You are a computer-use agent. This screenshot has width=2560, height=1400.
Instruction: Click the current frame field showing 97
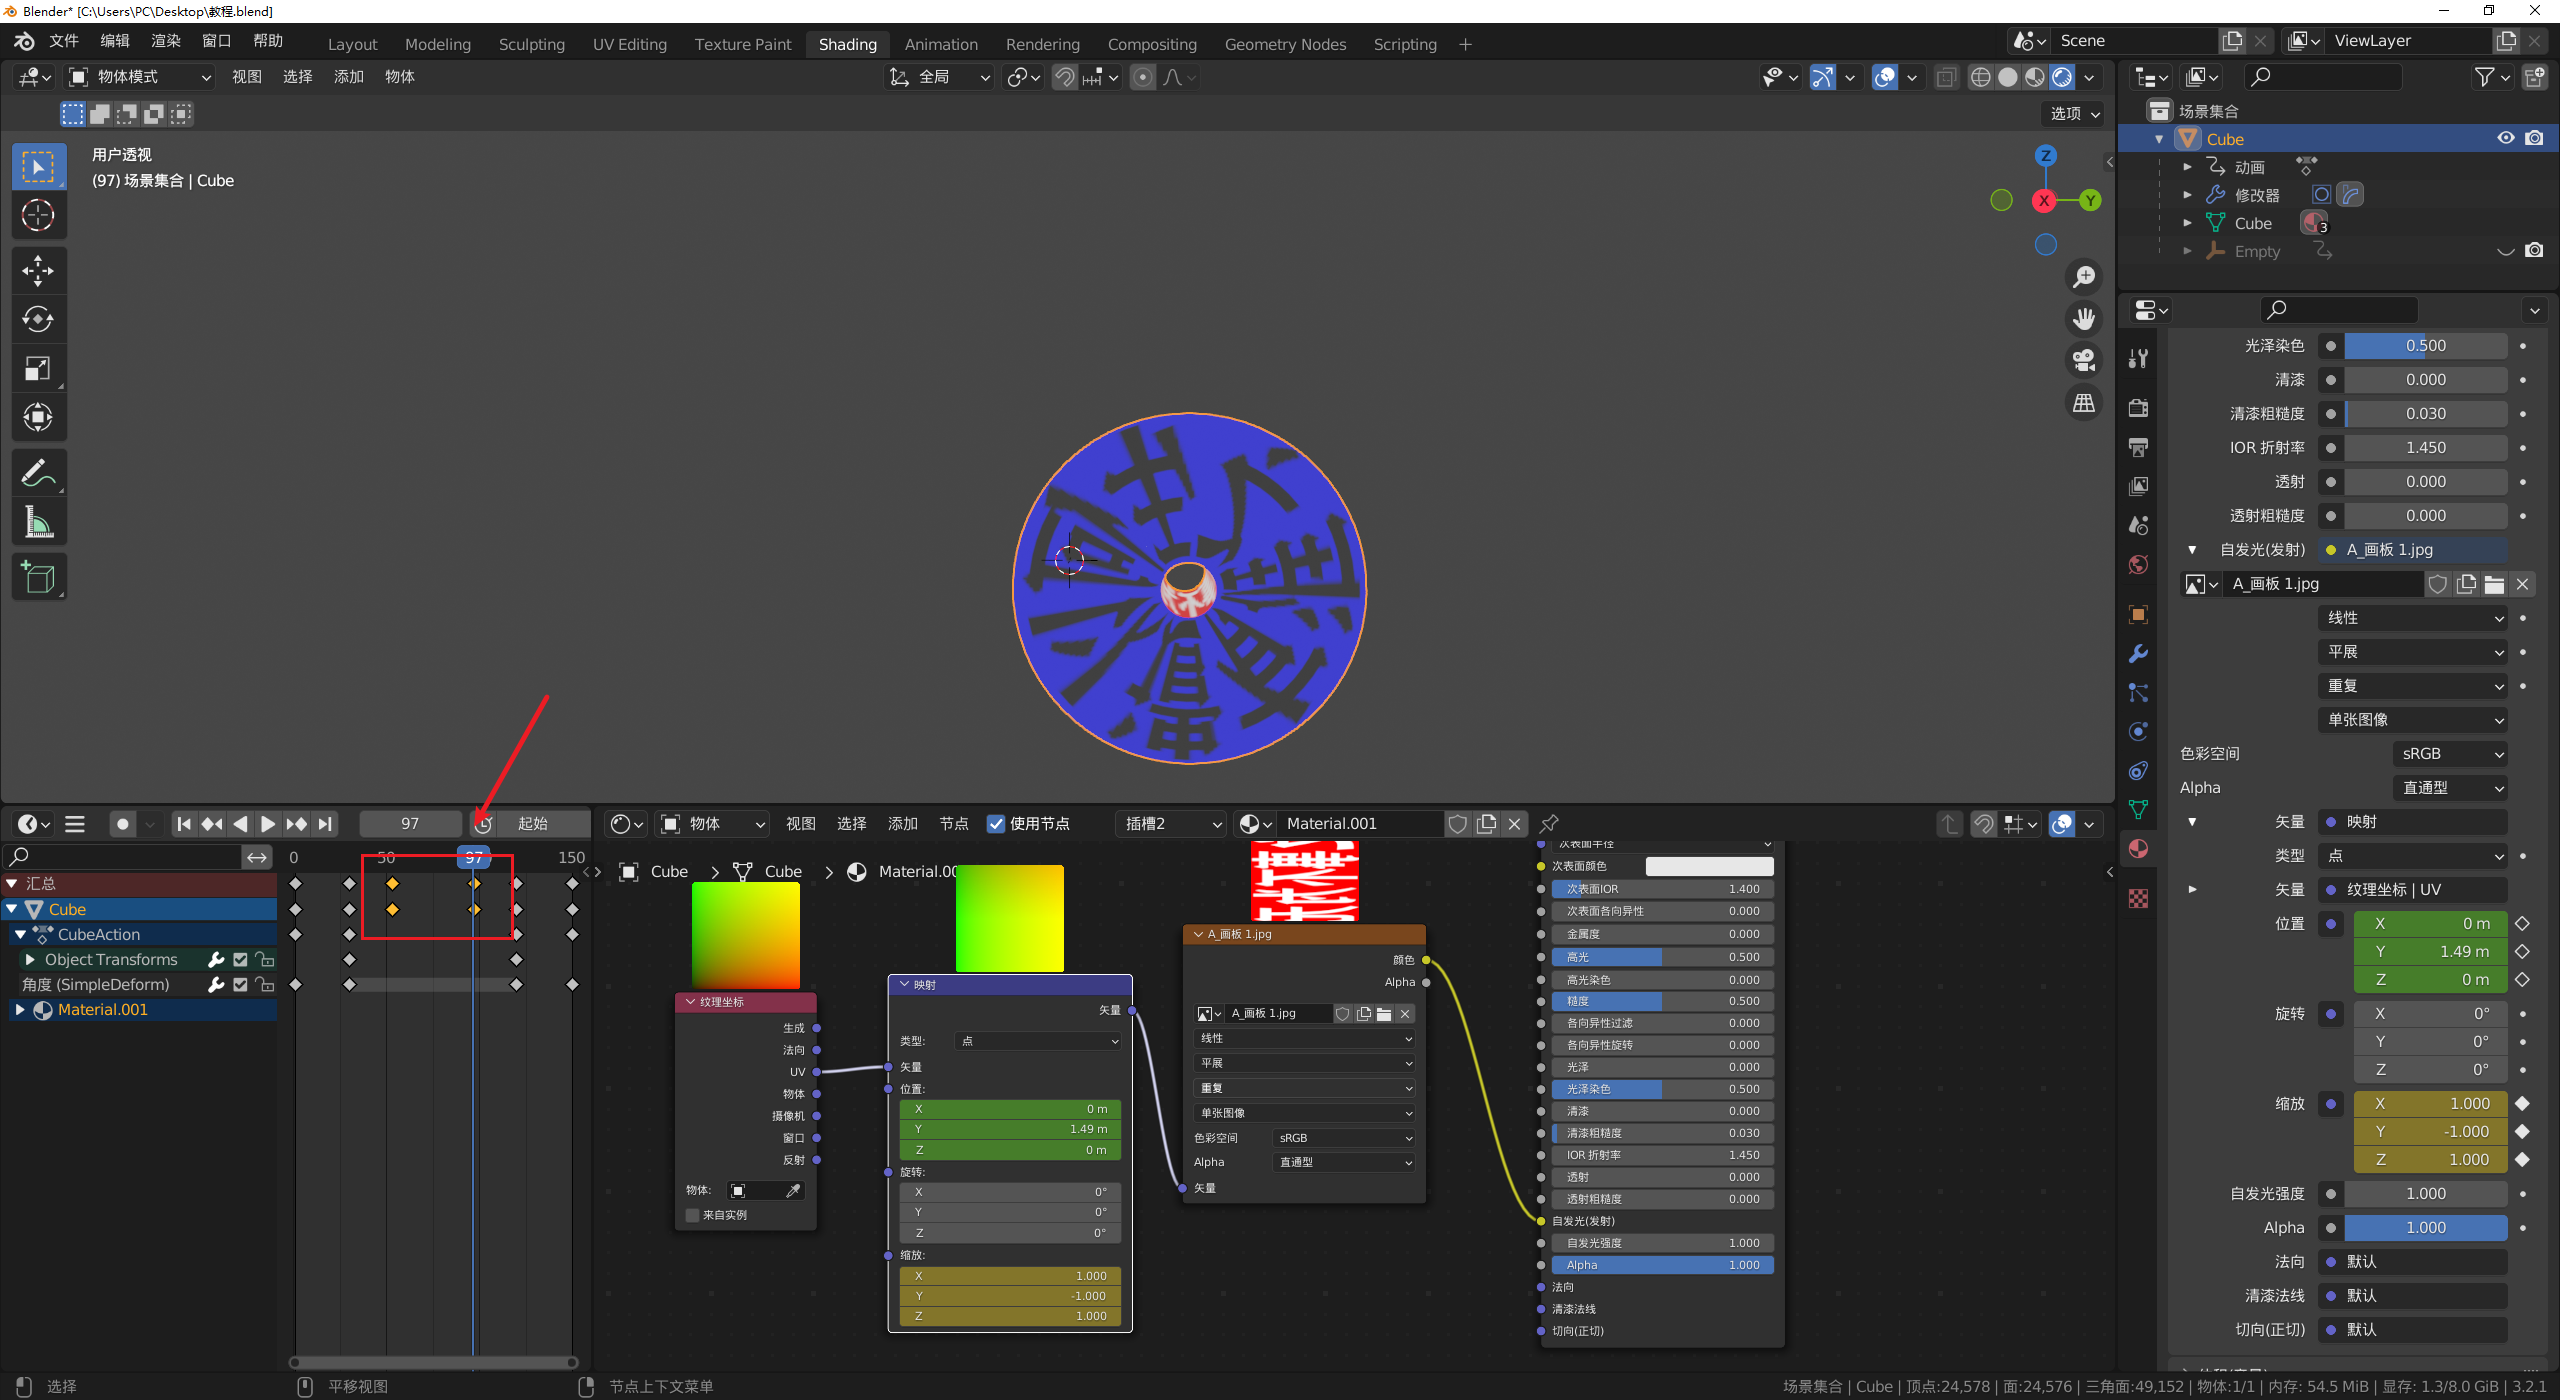[x=410, y=824]
